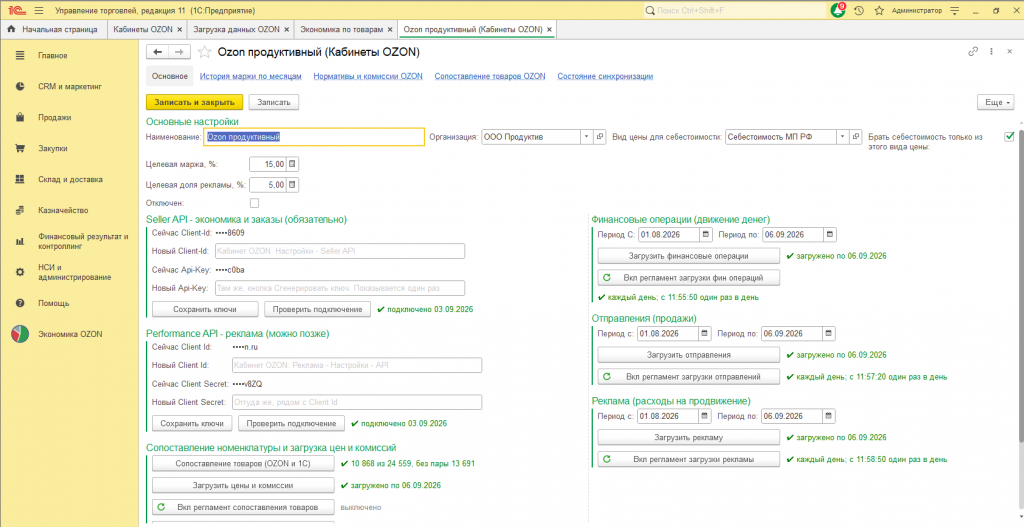Switch to Экономика по товарам tab
Viewport: 1024px width, 527px height.
pyautogui.click(x=342, y=29)
